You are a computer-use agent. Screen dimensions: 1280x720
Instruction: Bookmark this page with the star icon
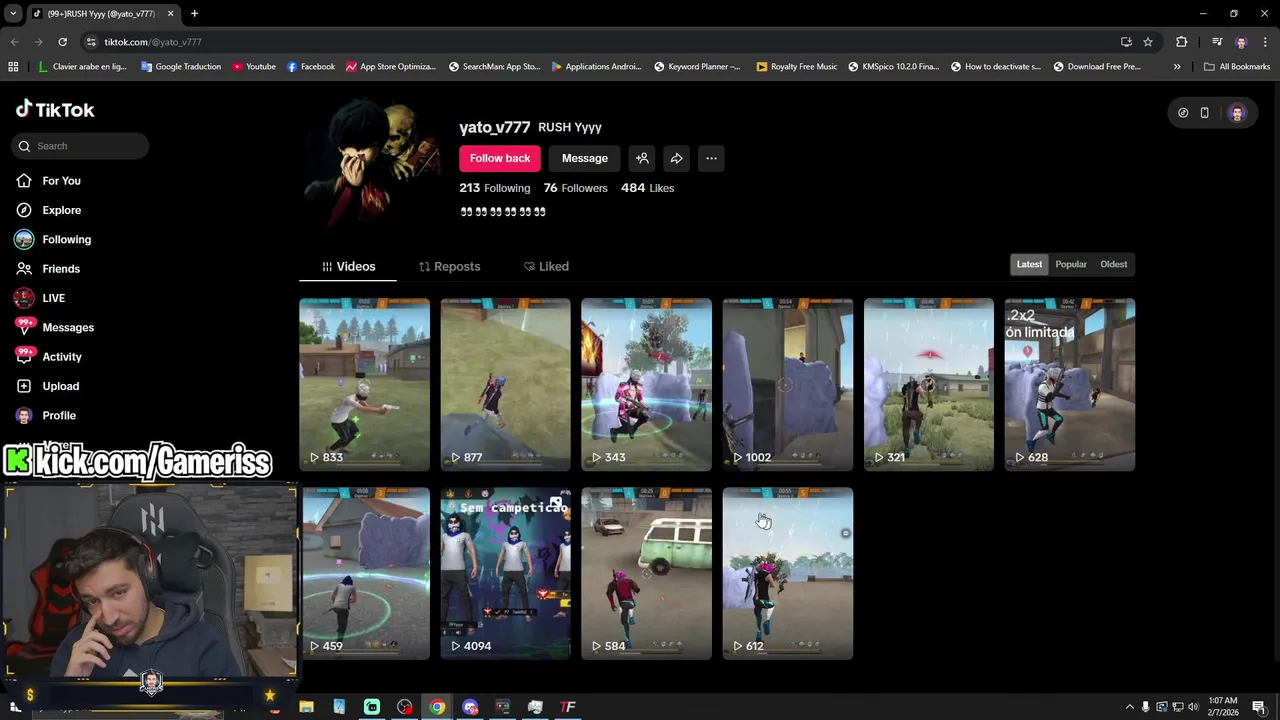tap(1148, 42)
